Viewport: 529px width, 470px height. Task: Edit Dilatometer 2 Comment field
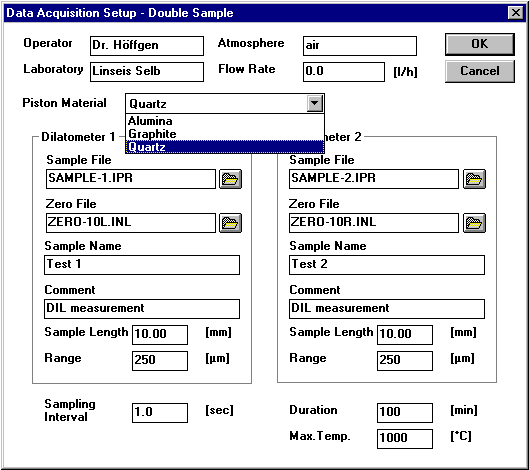coord(387,309)
